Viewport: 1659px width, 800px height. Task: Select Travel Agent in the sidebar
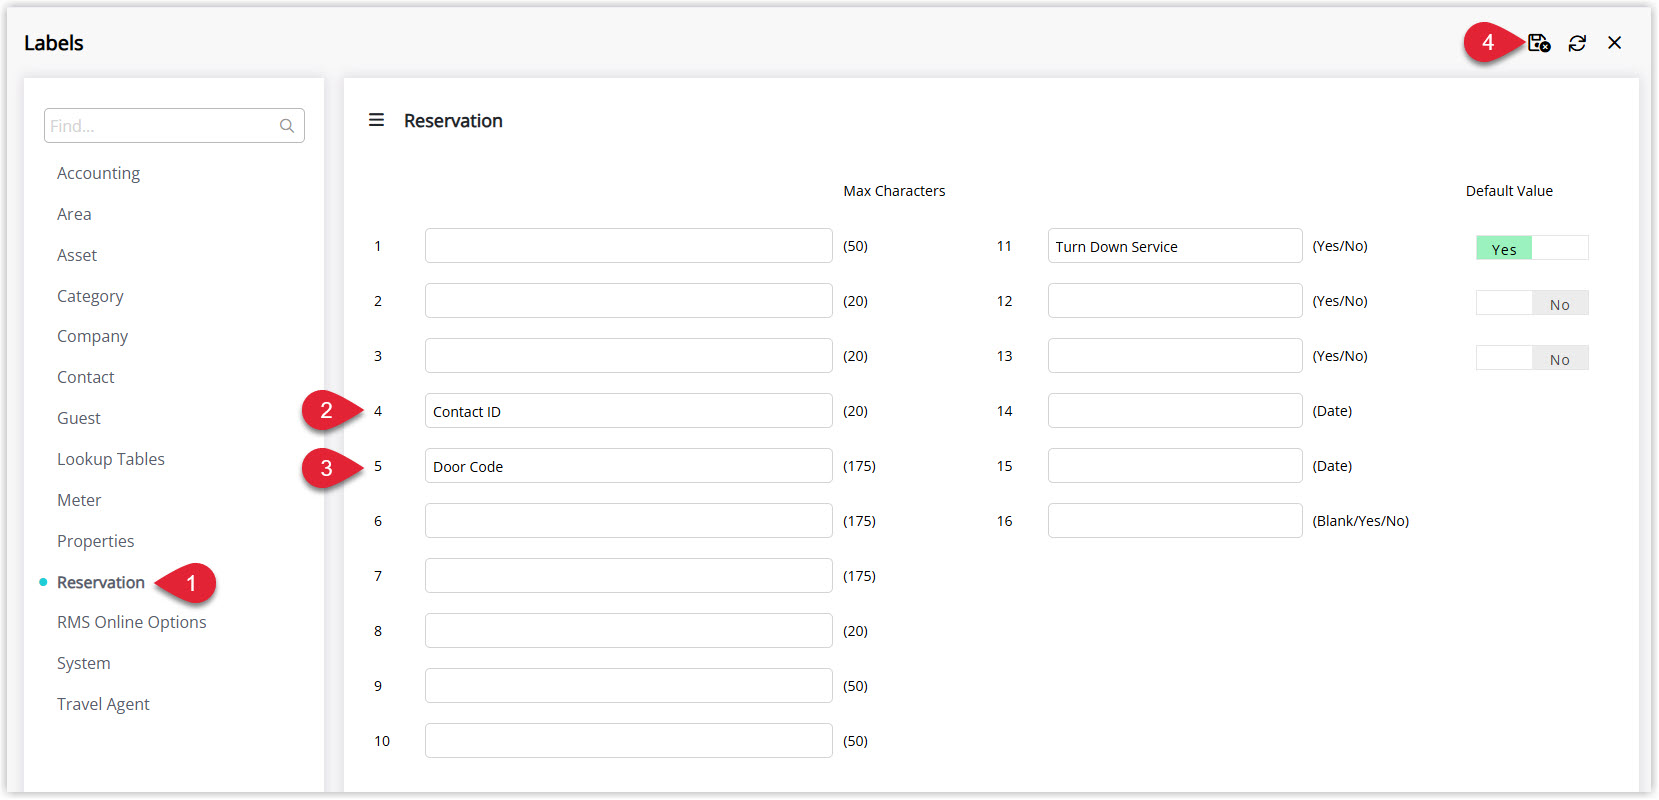coord(103,704)
